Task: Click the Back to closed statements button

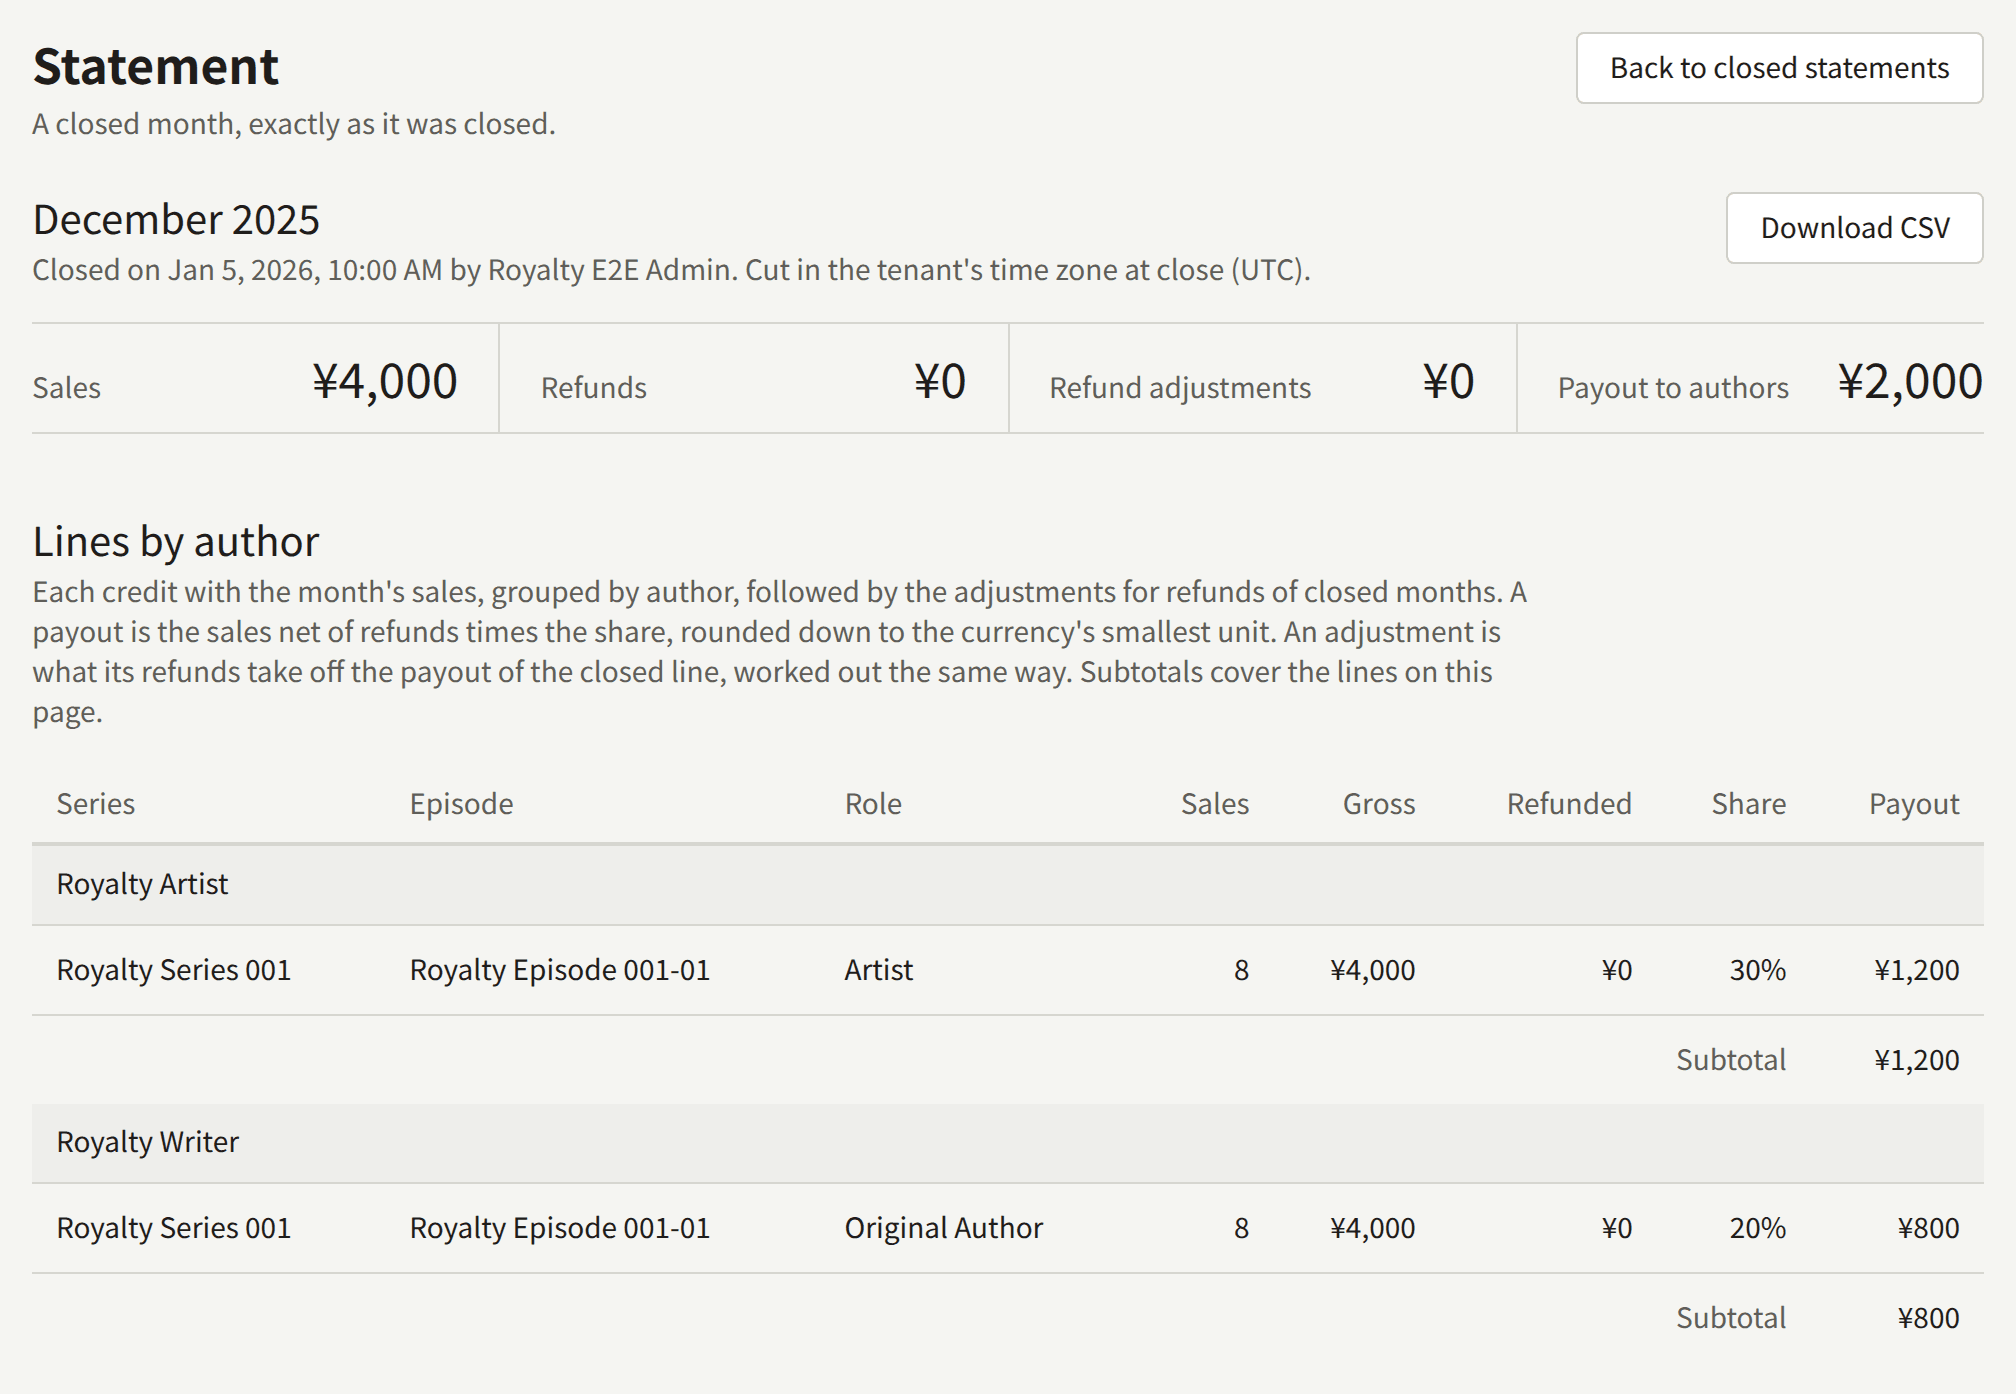Action: coord(1779,68)
